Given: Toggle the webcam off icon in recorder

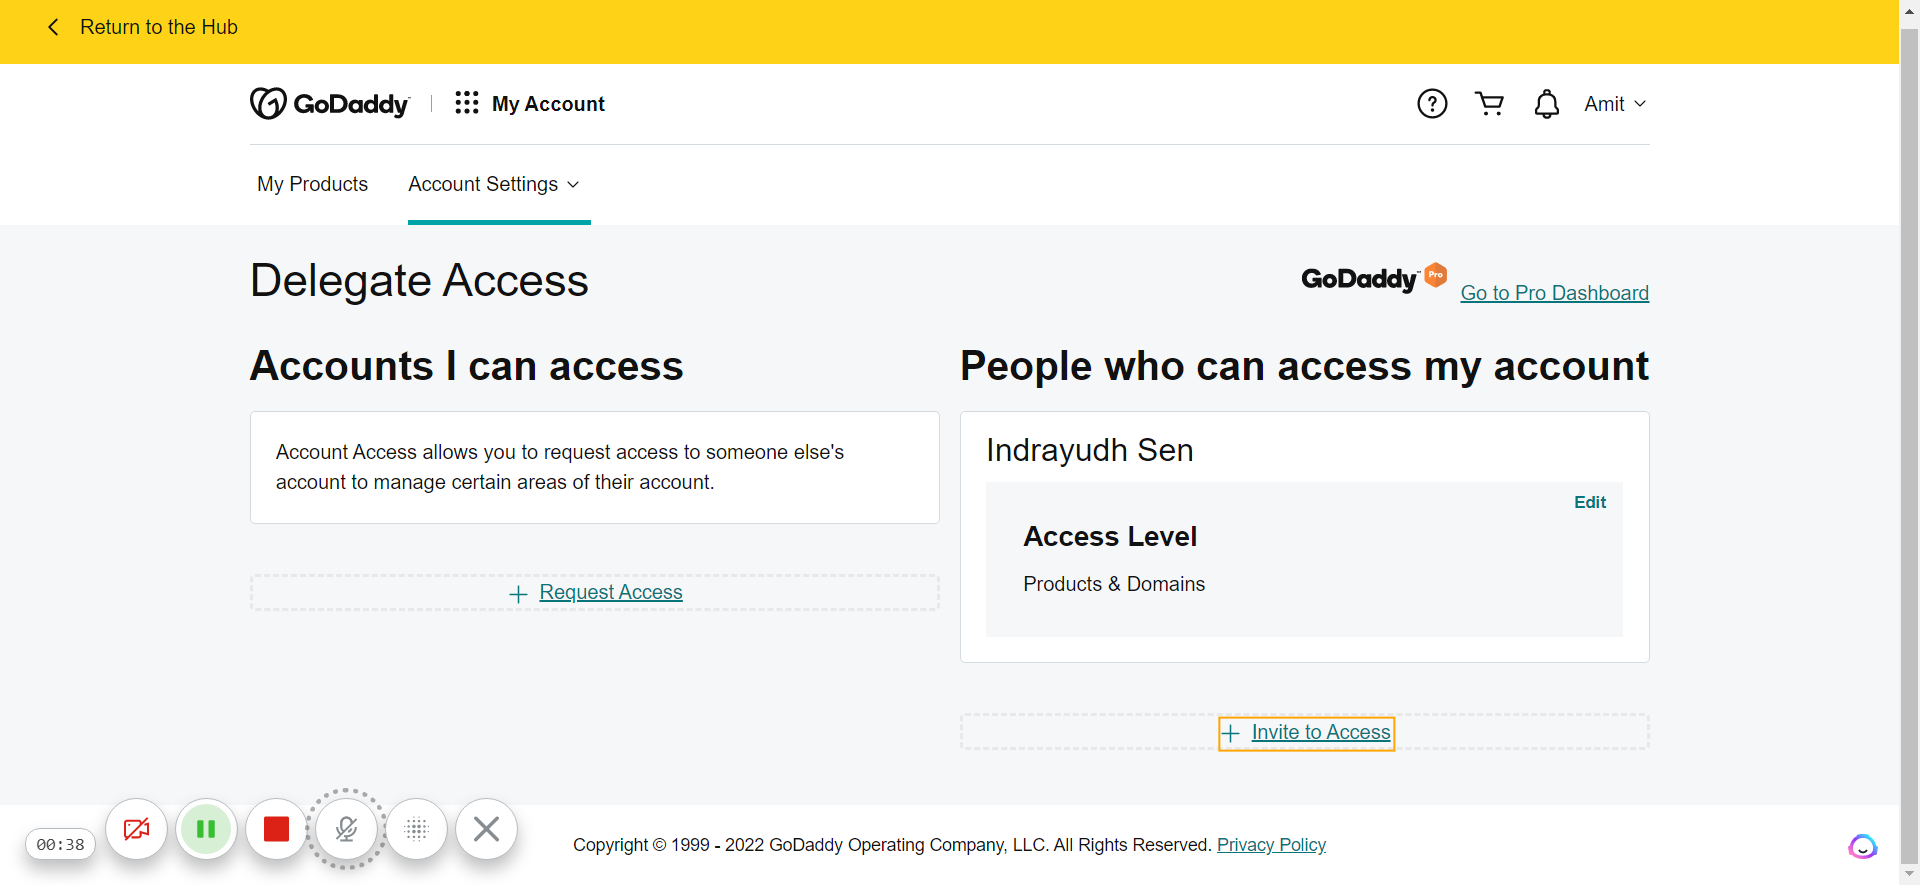Looking at the screenshot, I should click(x=137, y=829).
